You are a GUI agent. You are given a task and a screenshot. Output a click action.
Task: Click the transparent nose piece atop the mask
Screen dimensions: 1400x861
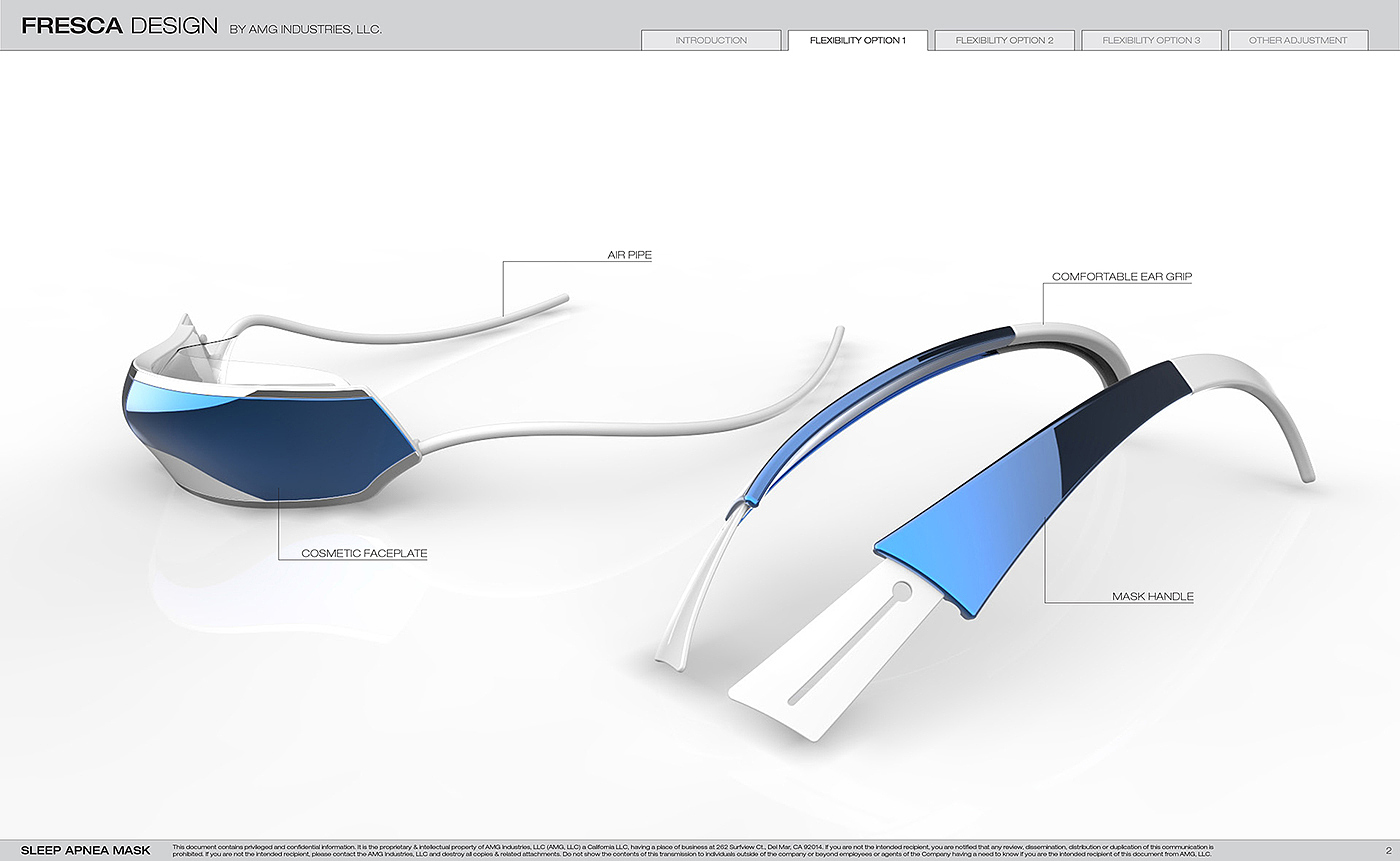(x=195, y=343)
